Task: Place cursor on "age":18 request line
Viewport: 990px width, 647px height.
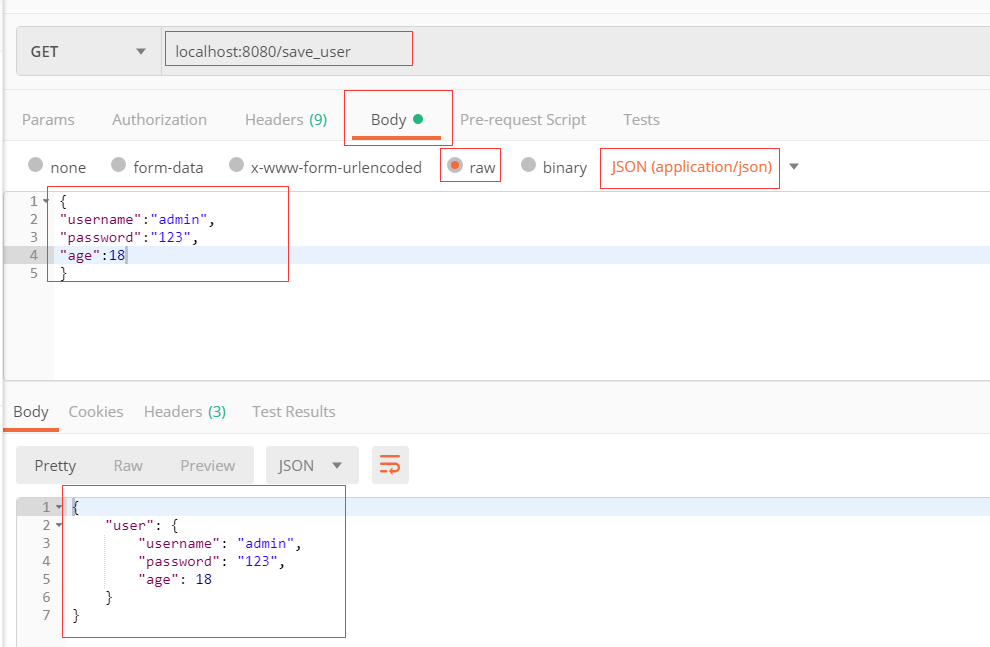Action: [92, 255]
